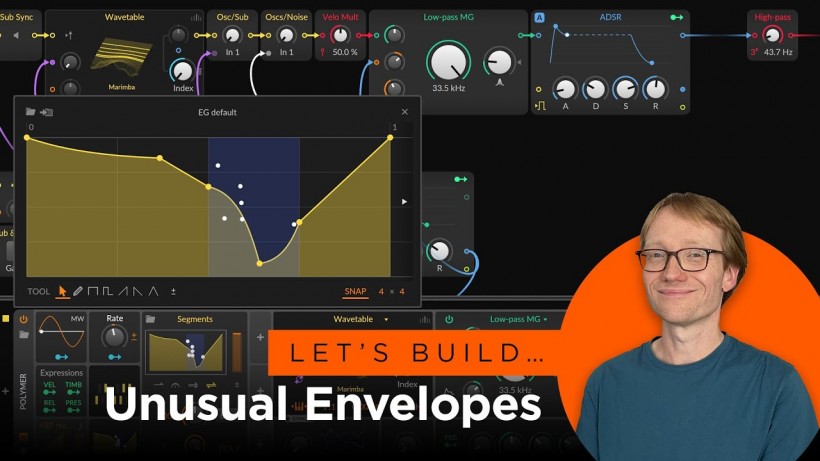Screen dimensions: 820x461
Task: Choose the triangle shape tool
Action: [153, 291]
